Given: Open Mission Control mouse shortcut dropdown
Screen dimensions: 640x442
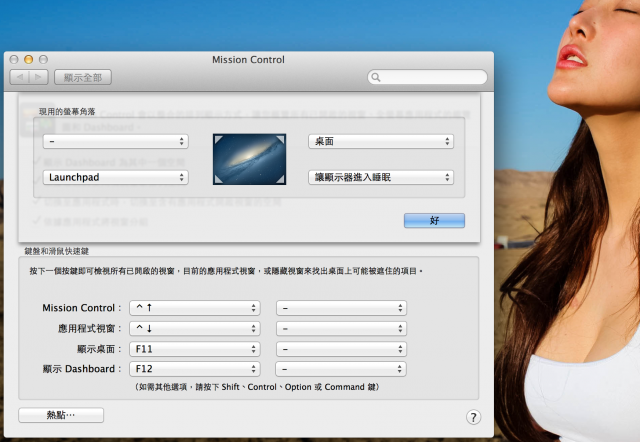Looking at the screenshot, I should [x=341, y=308].
